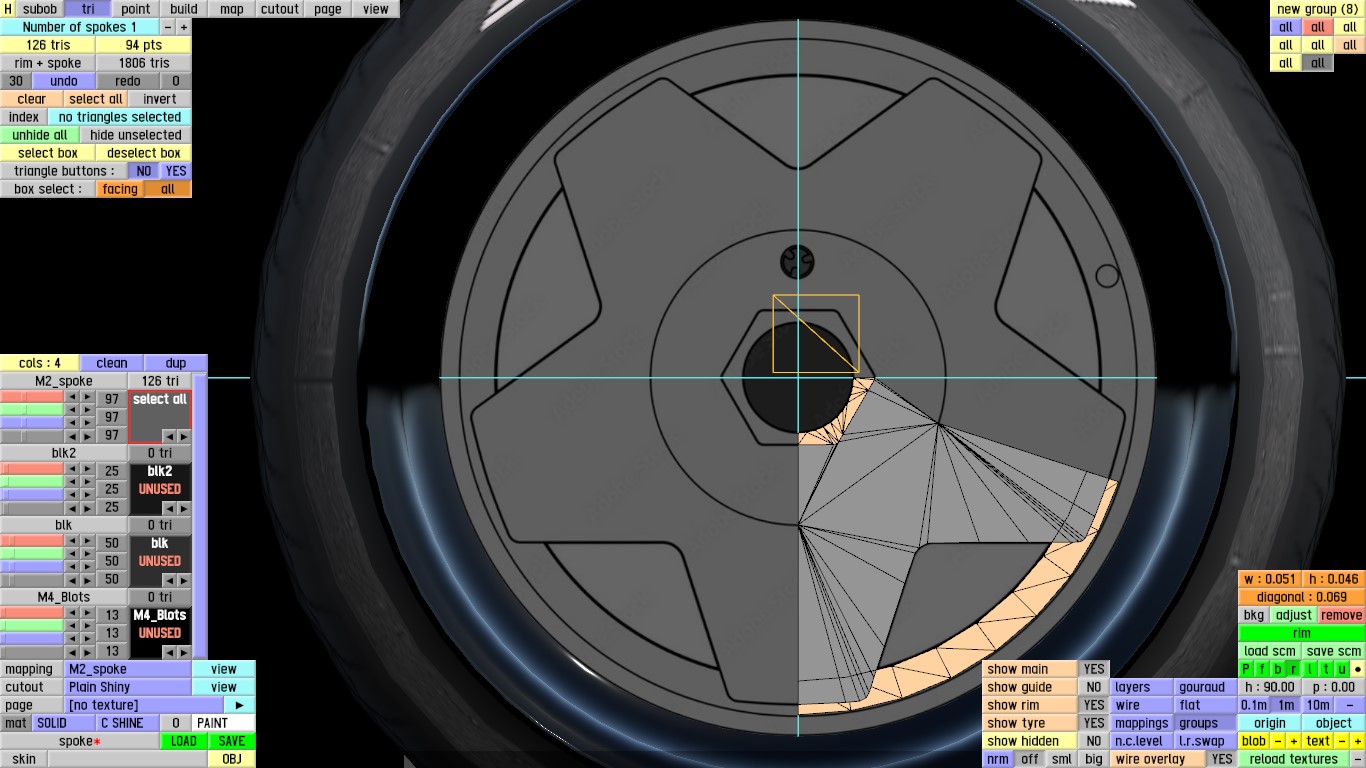Open the new group (8) selector
The image size is (1366, 768).
pyautogui.click(x=1318, y=9)
